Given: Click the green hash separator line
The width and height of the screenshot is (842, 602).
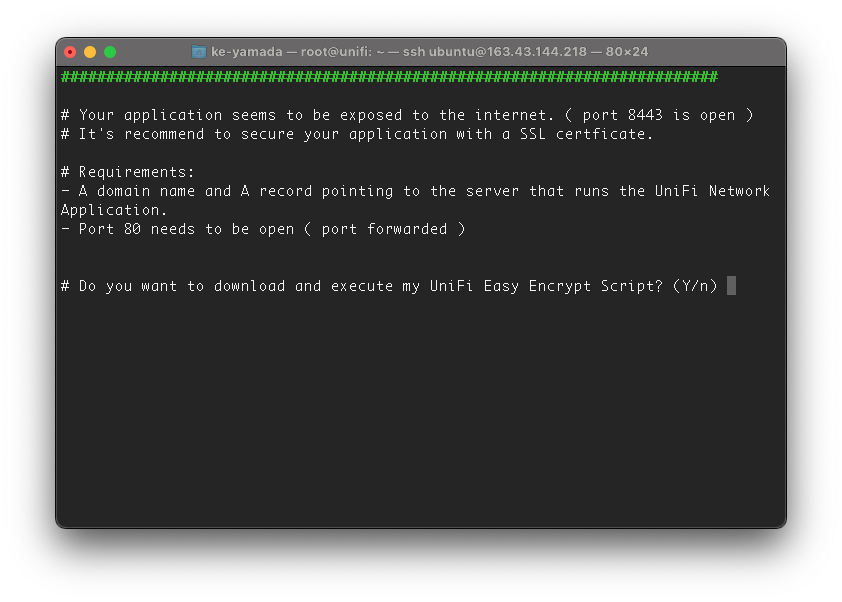Looking at the screenshot, I should click(x=389, y=77).
